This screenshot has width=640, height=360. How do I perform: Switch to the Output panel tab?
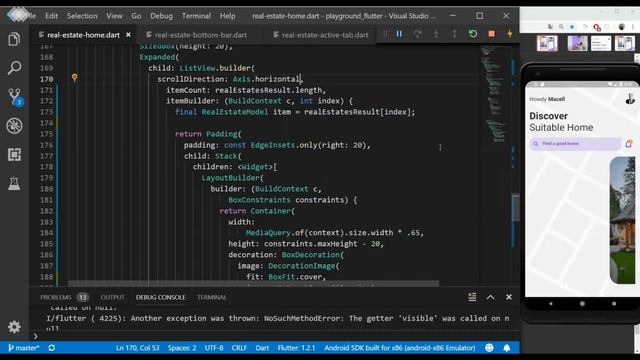[x=112, y=297]
